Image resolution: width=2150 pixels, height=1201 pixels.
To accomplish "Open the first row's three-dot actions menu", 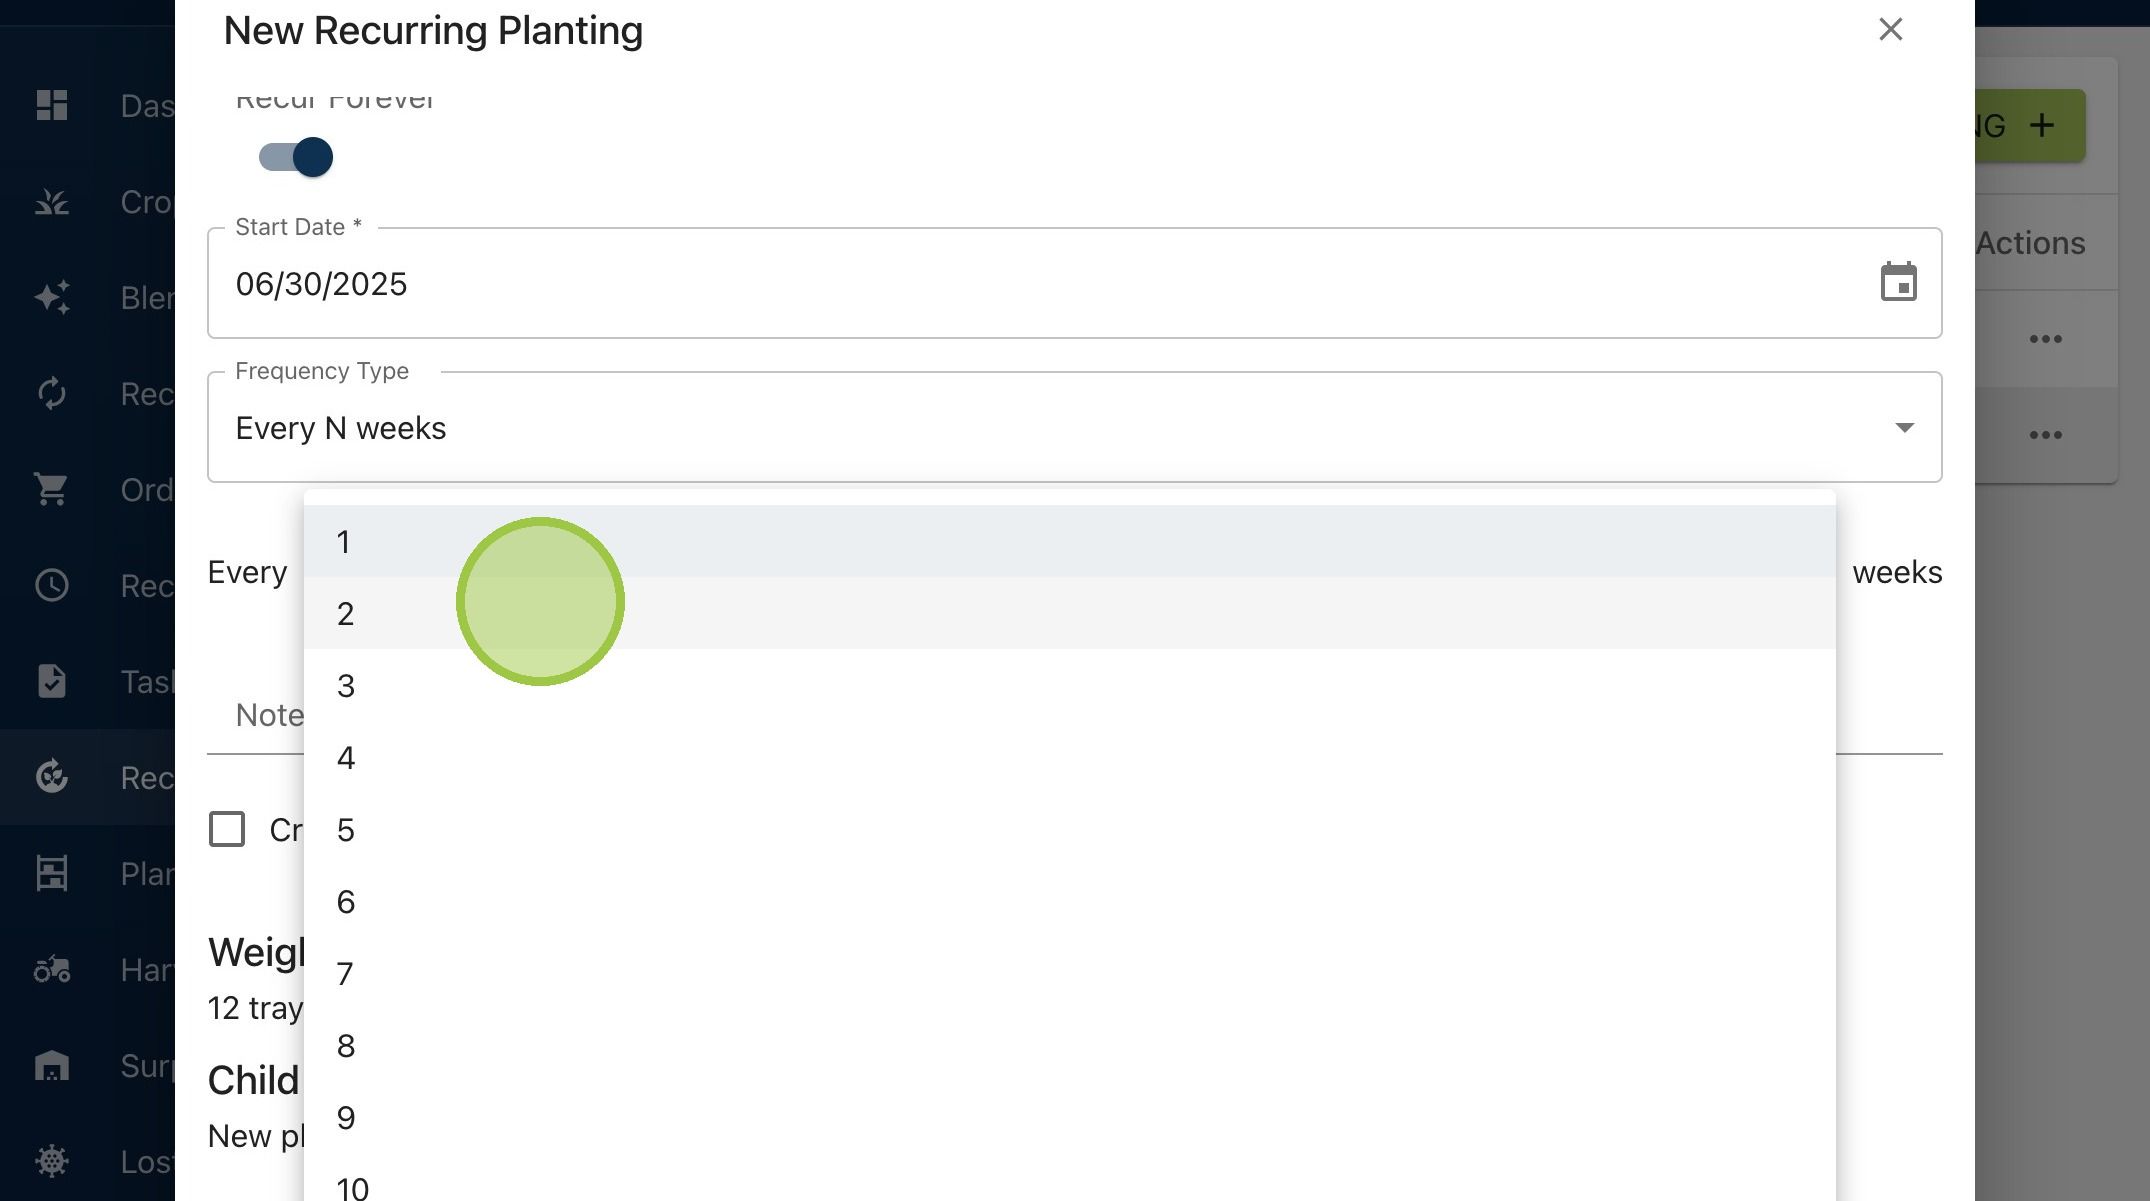I will point(2045,339).
